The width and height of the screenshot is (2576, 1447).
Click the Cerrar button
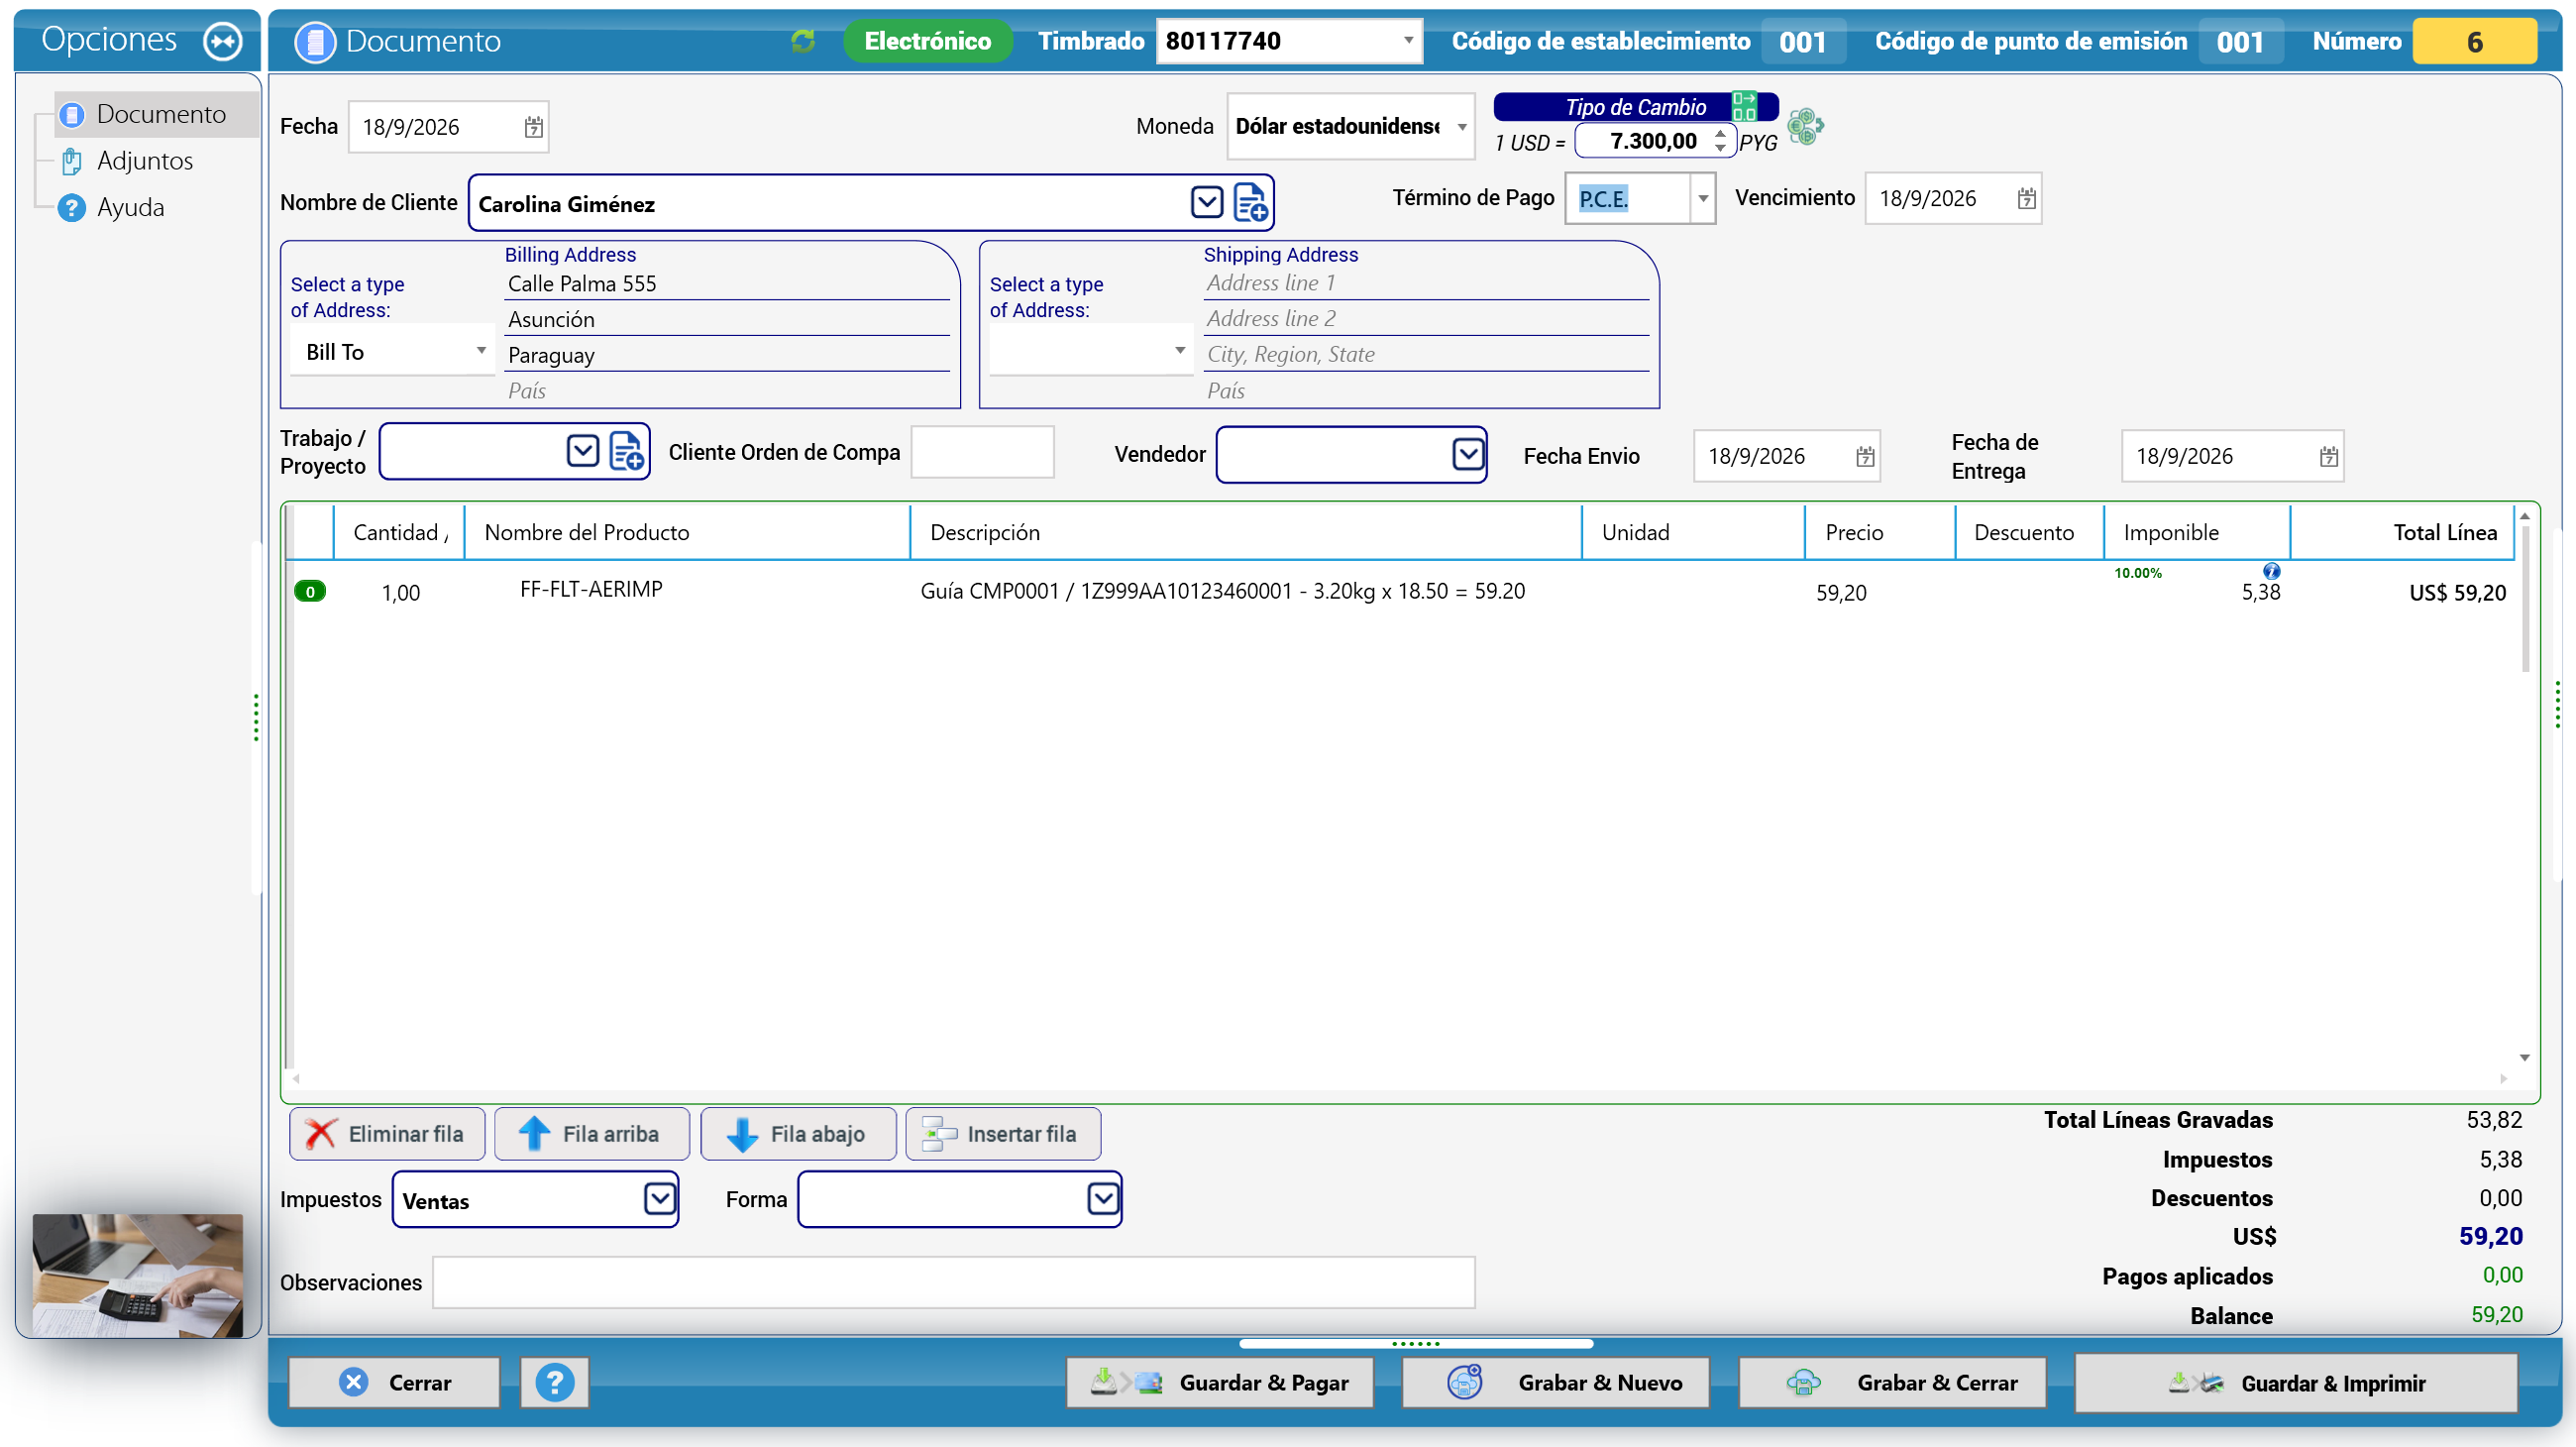click(394, 1382)
